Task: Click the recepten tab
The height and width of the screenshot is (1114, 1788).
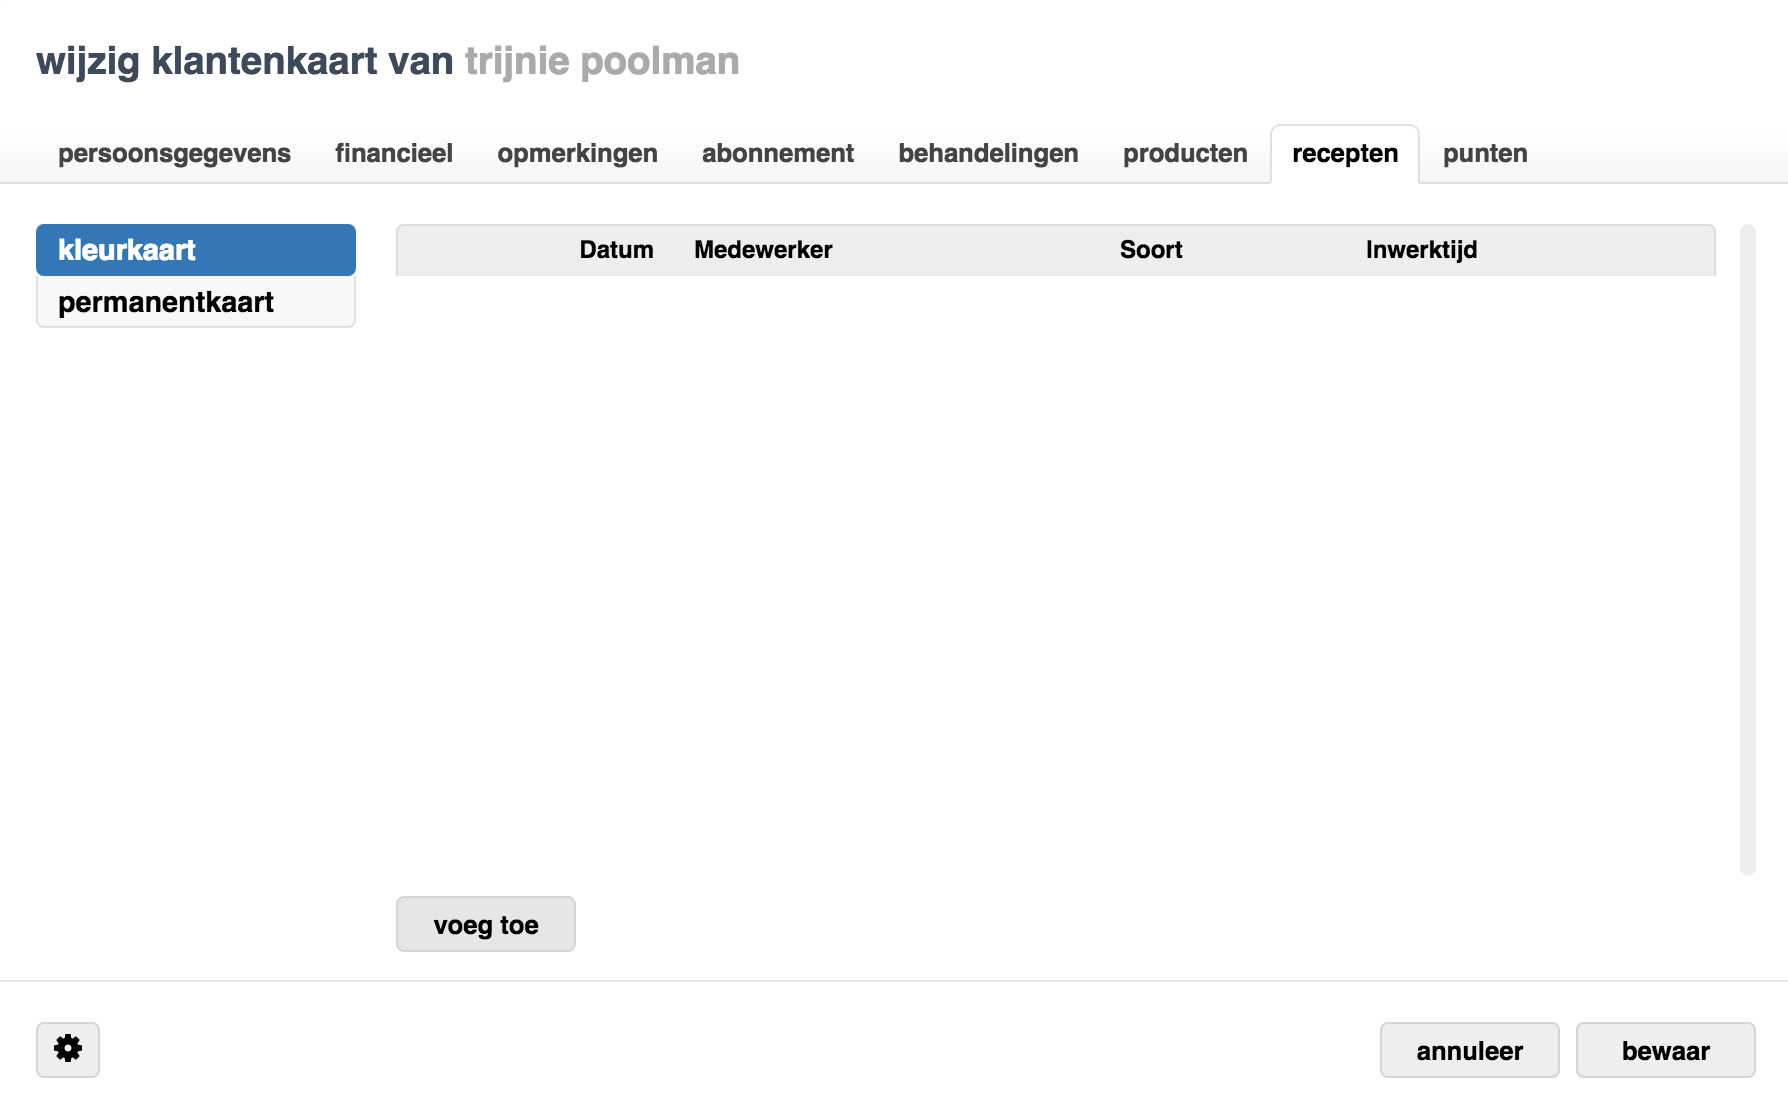Action: pos(1344,154)
